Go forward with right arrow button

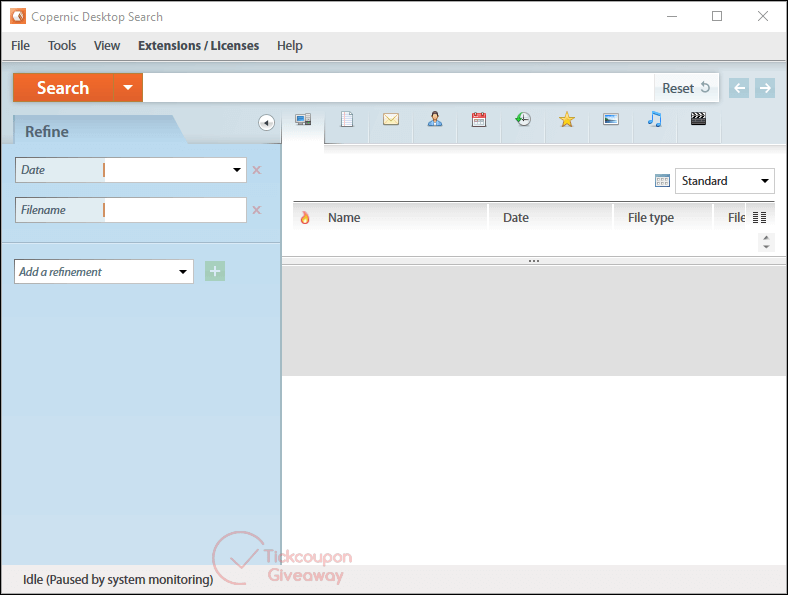pos(765,88)
